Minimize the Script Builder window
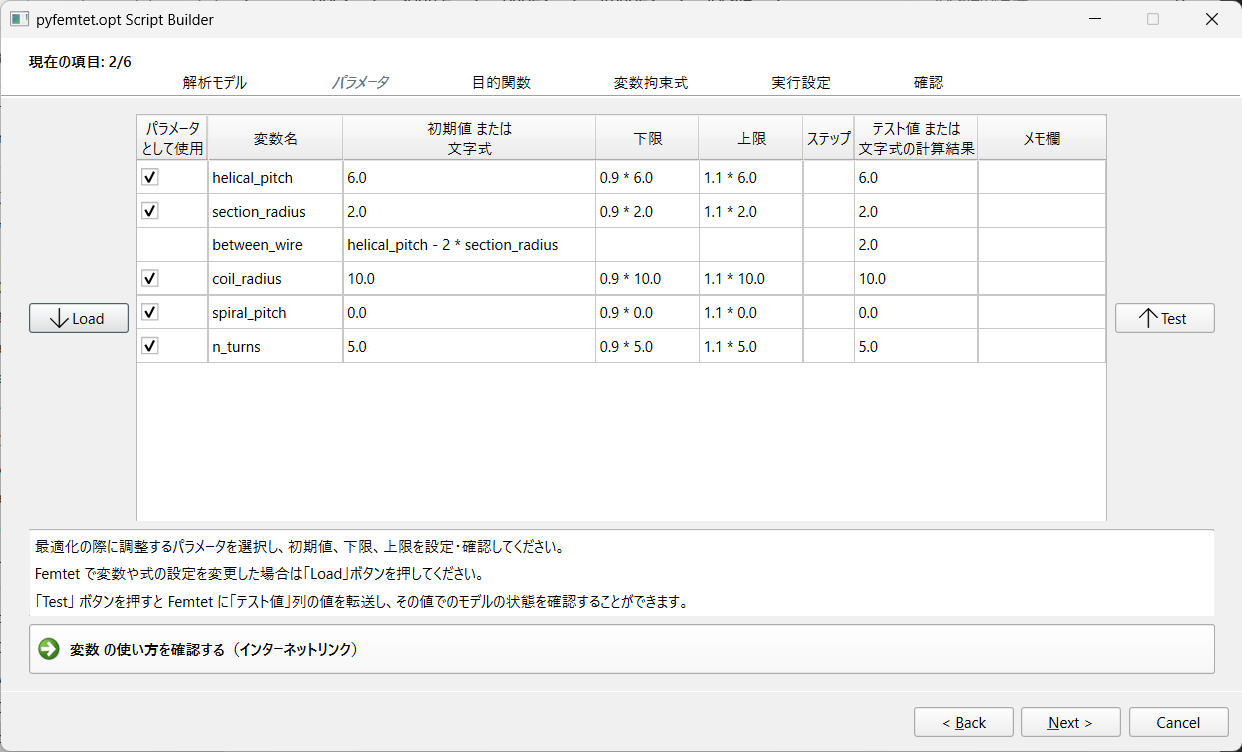The image size is (1242, 752). (1095, 19)
